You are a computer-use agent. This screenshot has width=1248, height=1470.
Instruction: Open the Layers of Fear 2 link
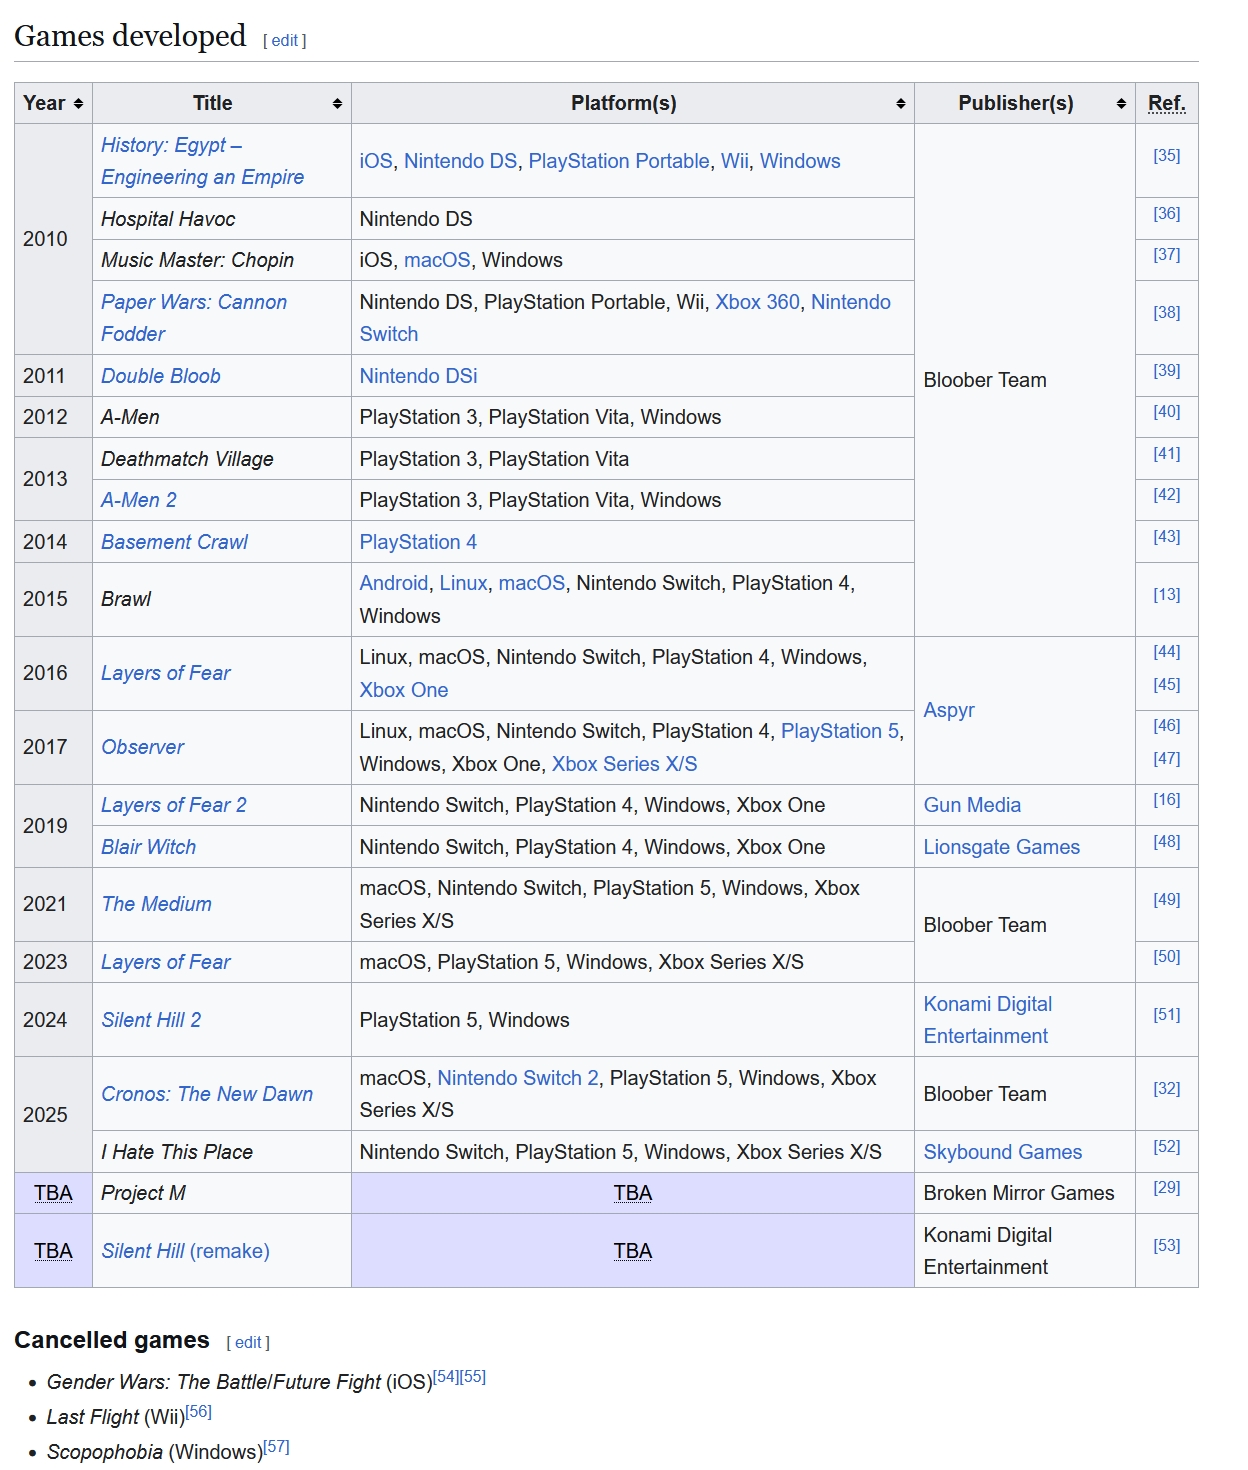(x=173, y=805)
